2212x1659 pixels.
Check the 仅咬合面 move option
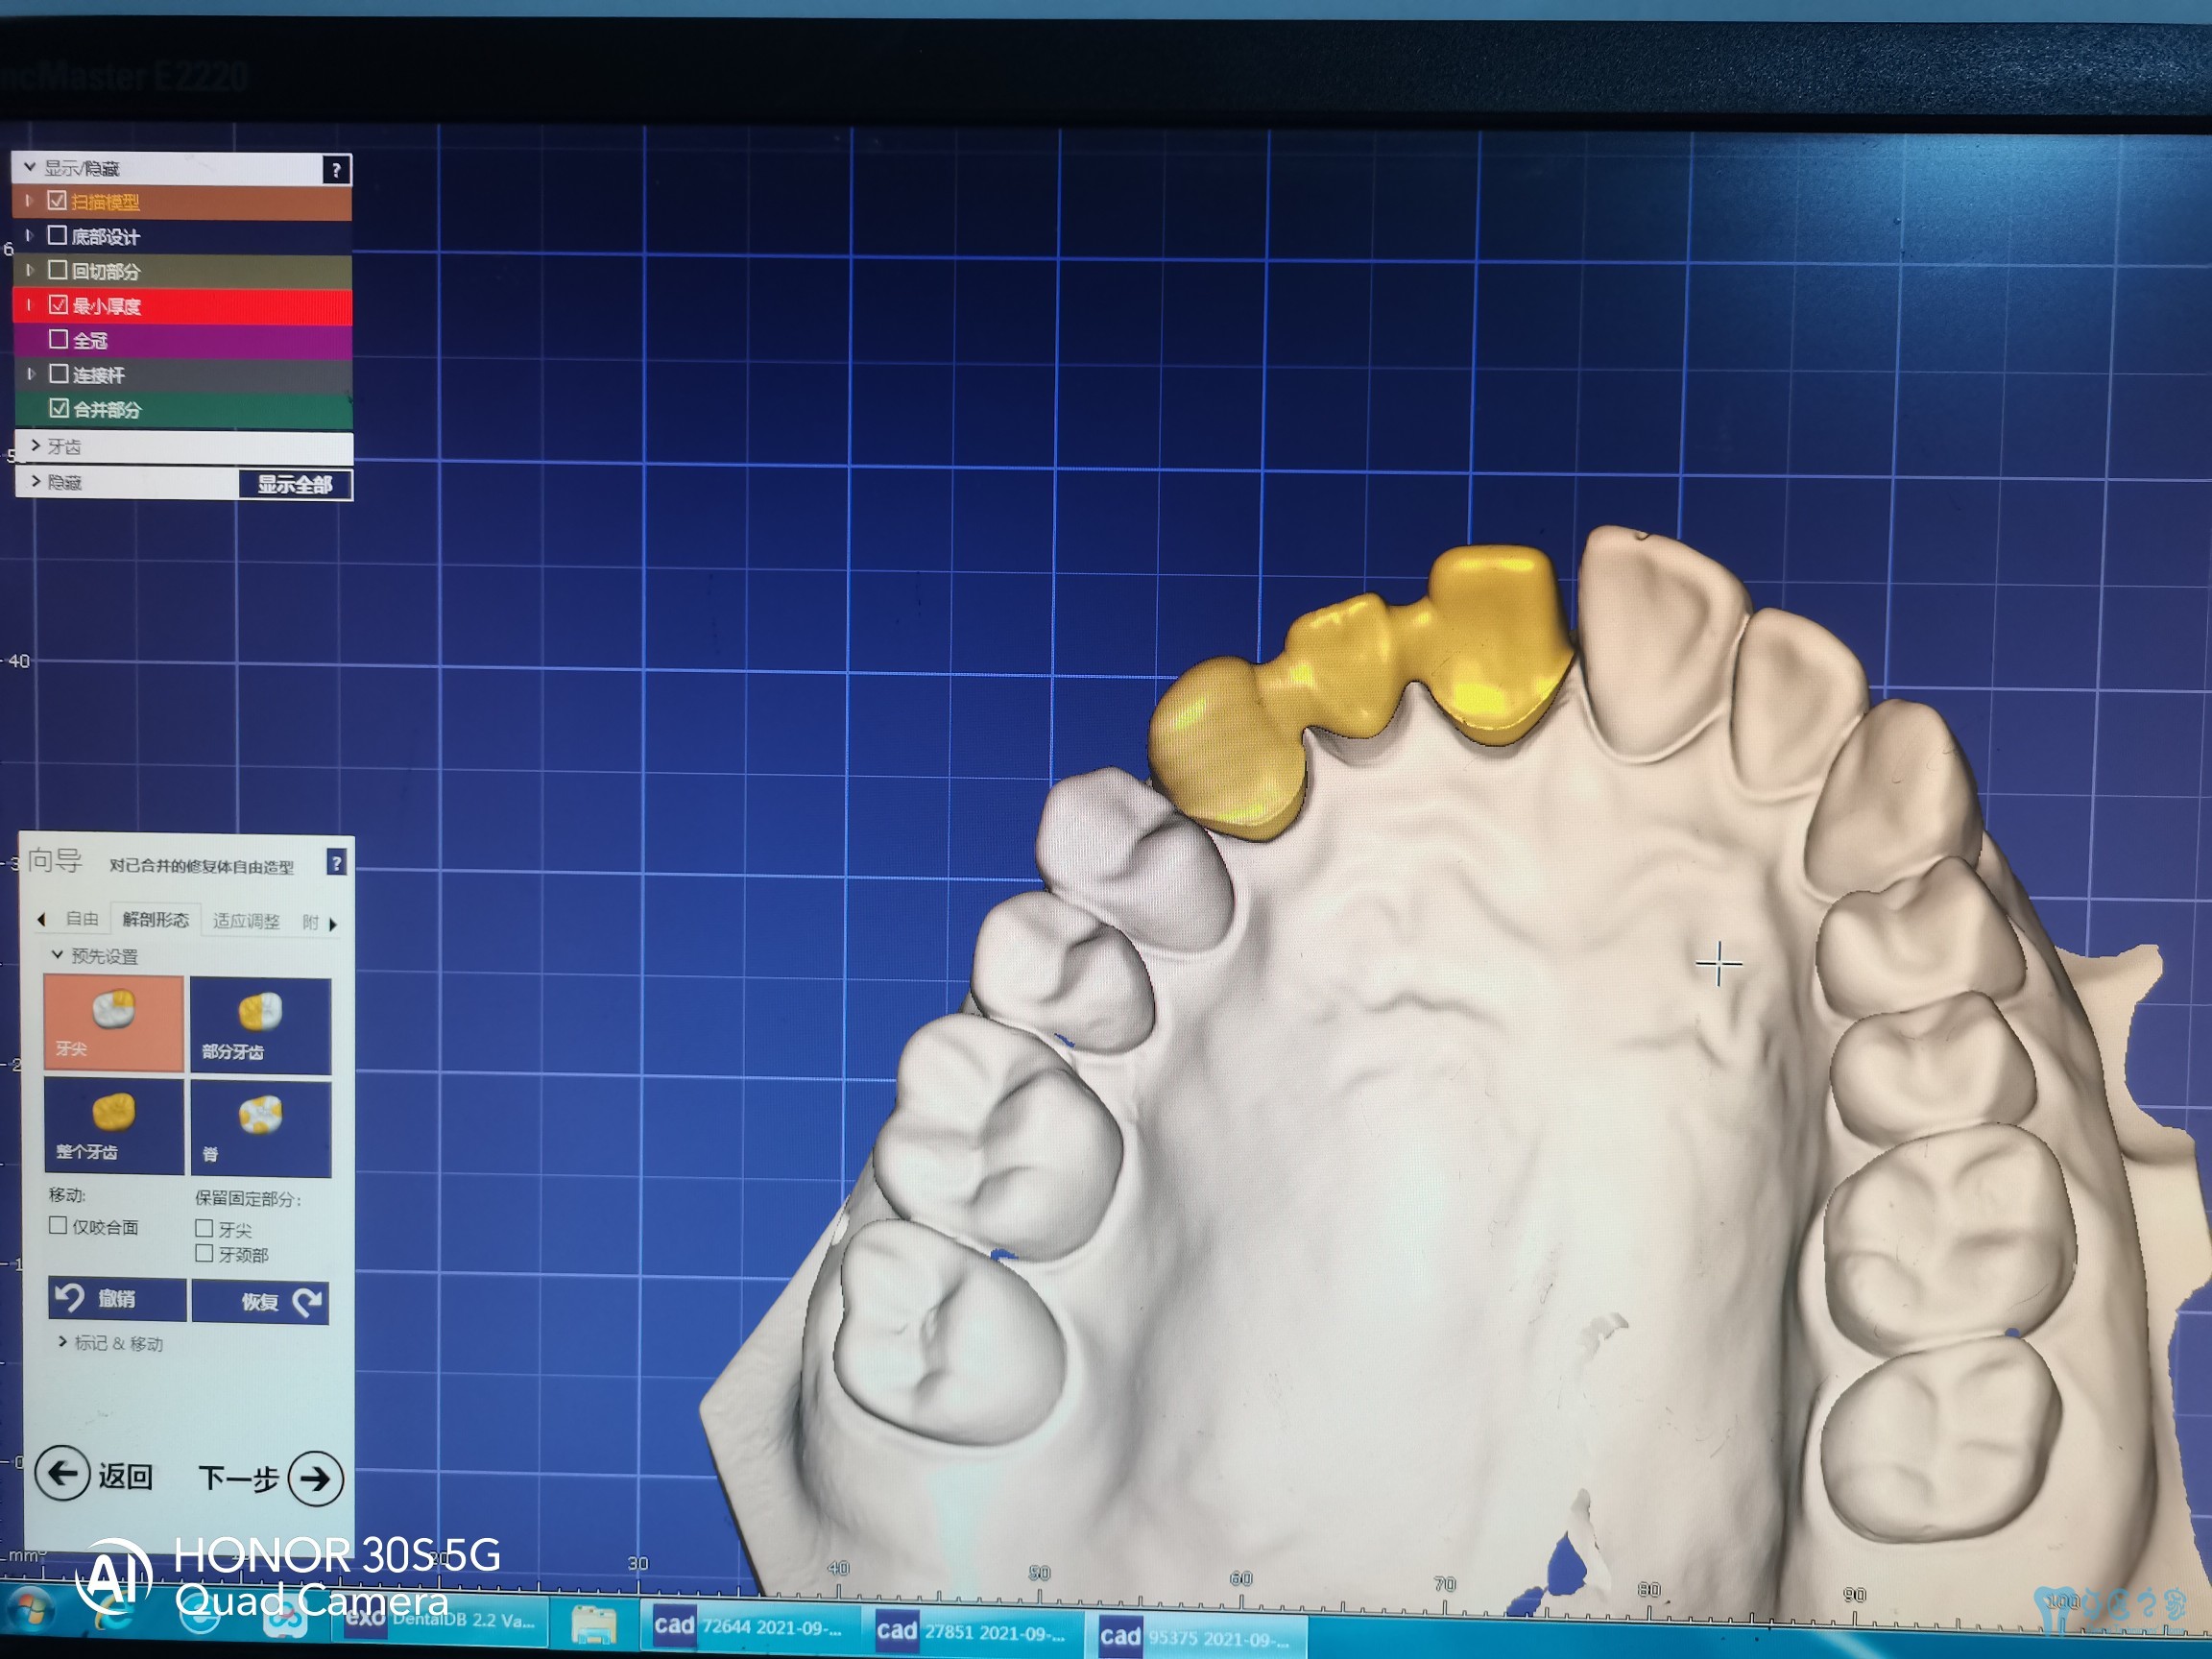click(58, 1226)
